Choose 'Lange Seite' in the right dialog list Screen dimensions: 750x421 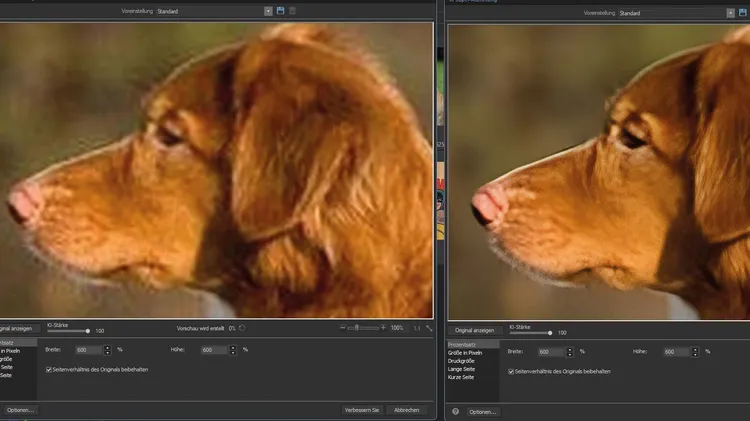[x=463, y=370]
